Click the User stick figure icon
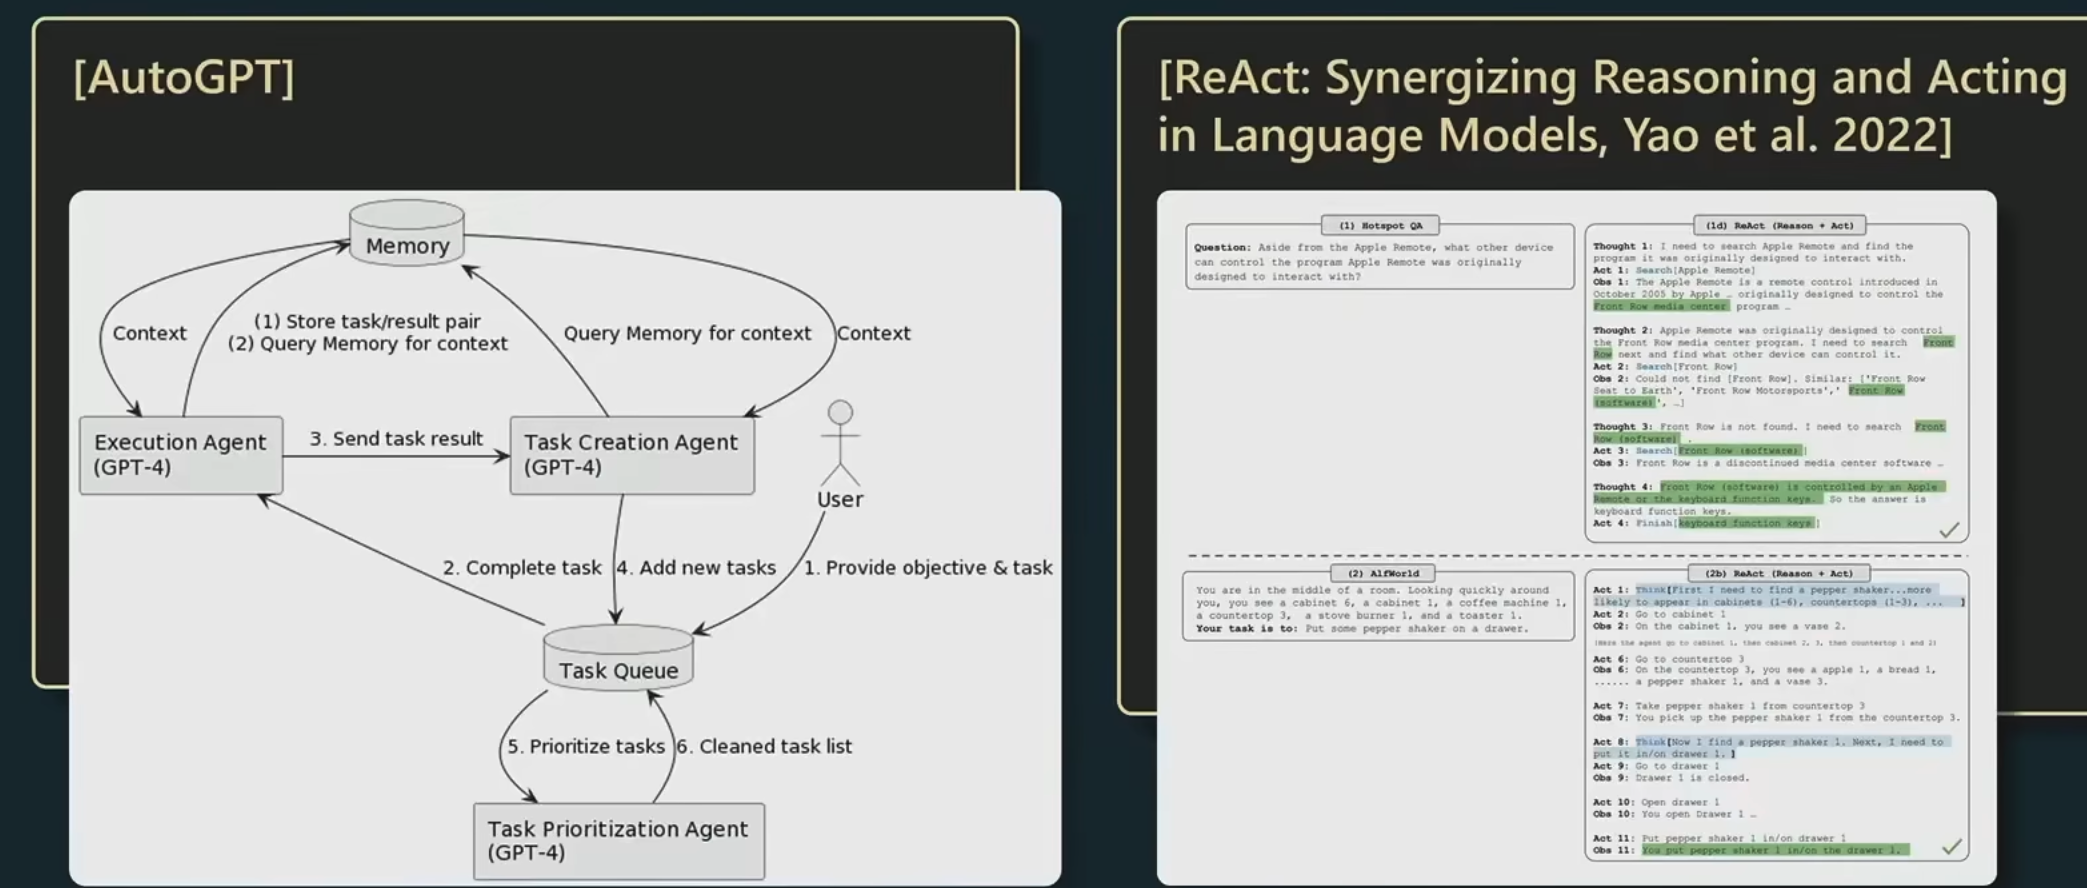2087x888 pixels. coord(840,443)
